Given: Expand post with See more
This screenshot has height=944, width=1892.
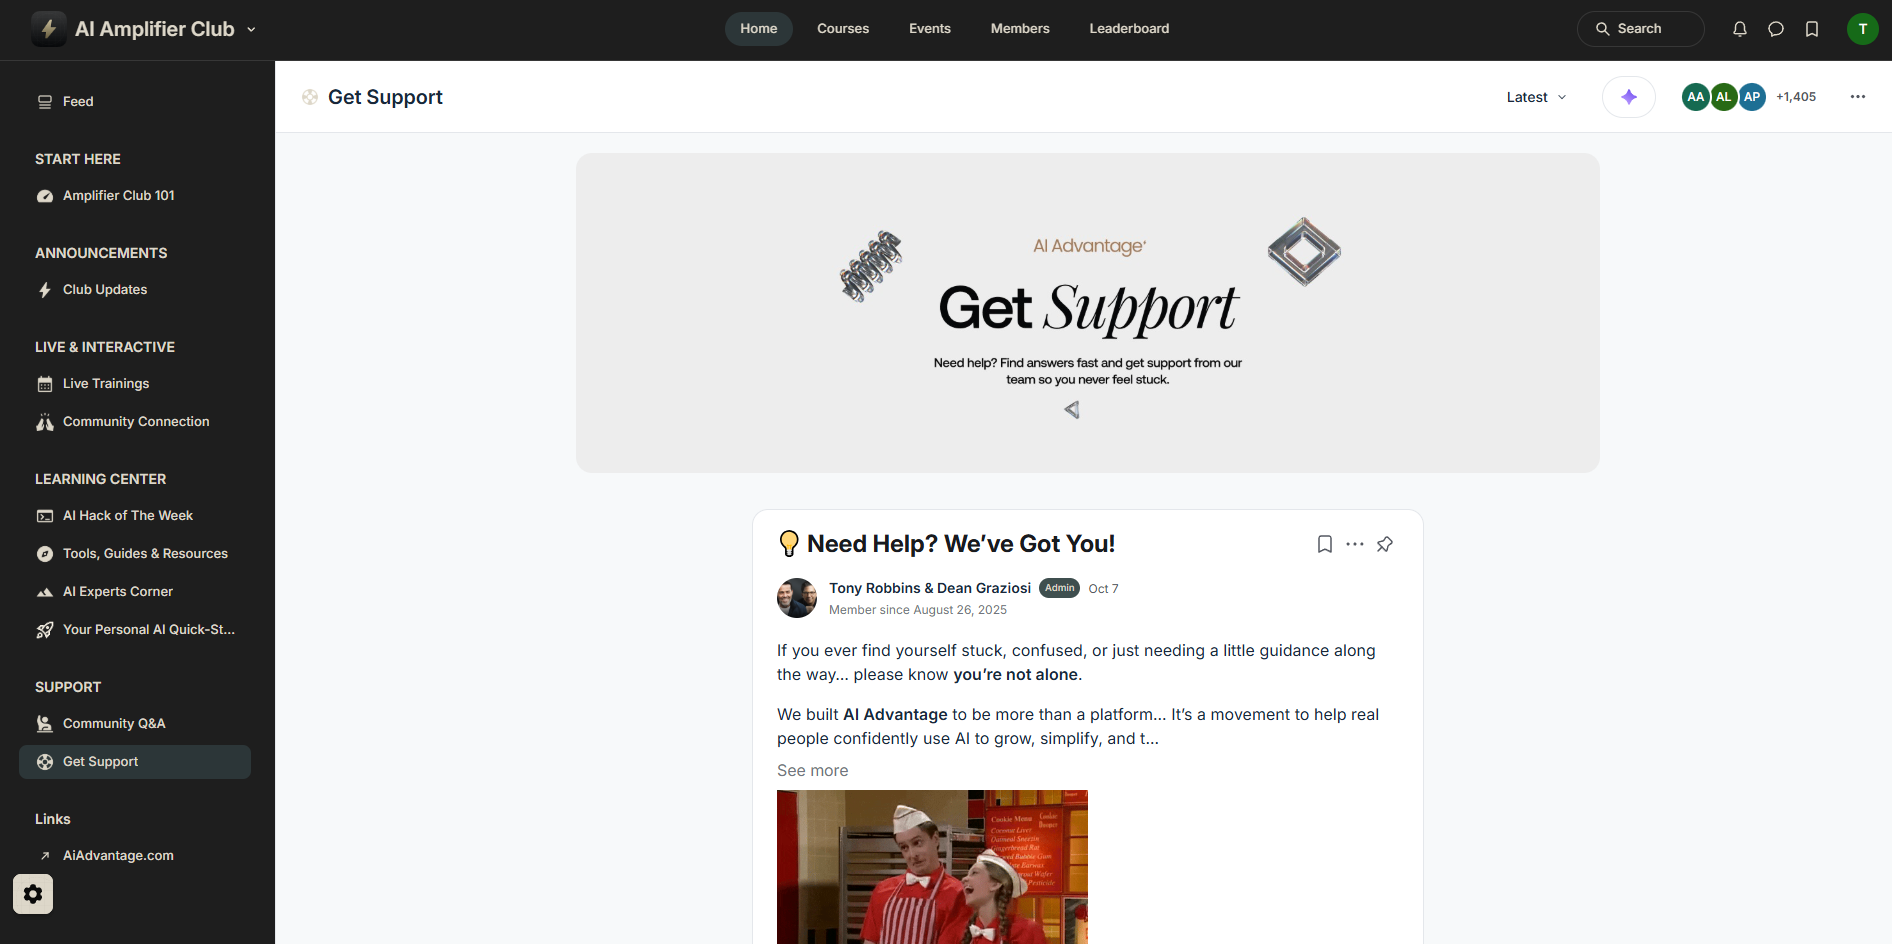Looking at the screenshot, I should tap(812, 770).
